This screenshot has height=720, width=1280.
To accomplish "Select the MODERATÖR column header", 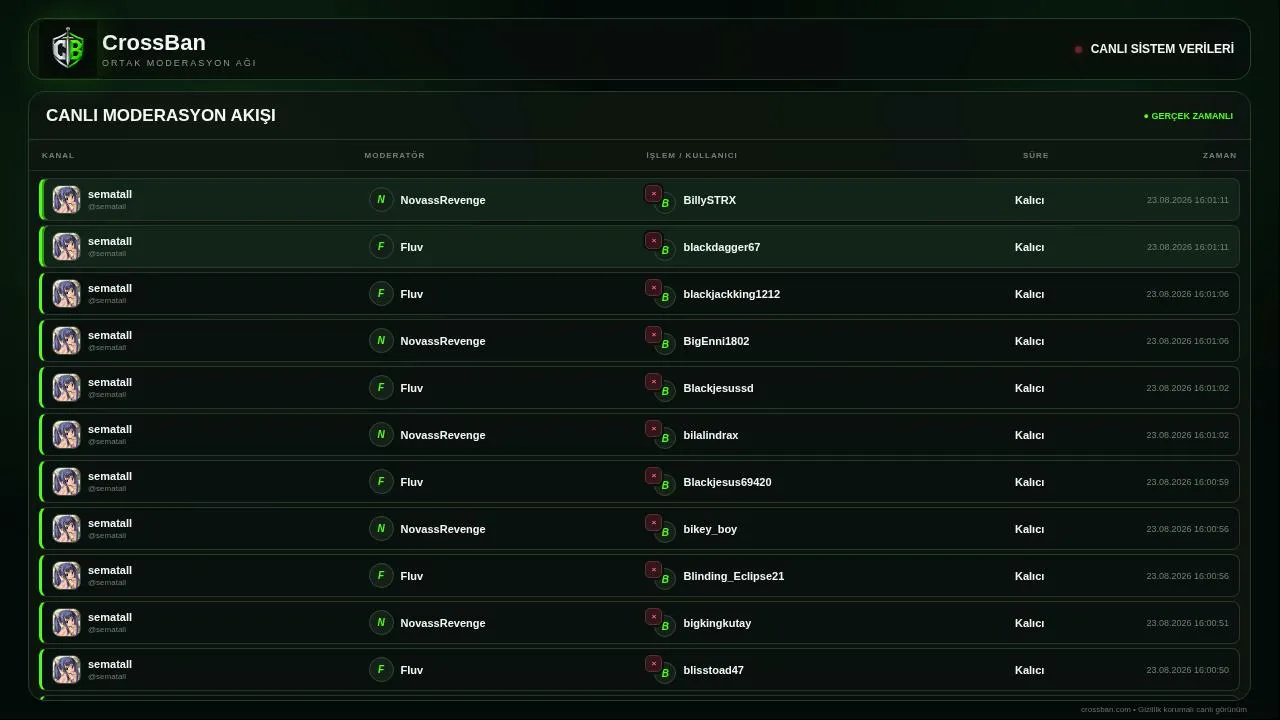I will click(395, 155).
